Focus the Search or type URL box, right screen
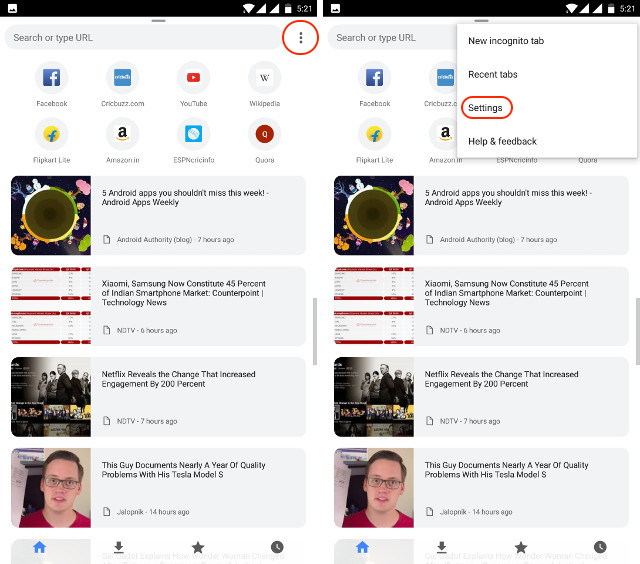Screen dimensions: 640x564 [392, 38]
